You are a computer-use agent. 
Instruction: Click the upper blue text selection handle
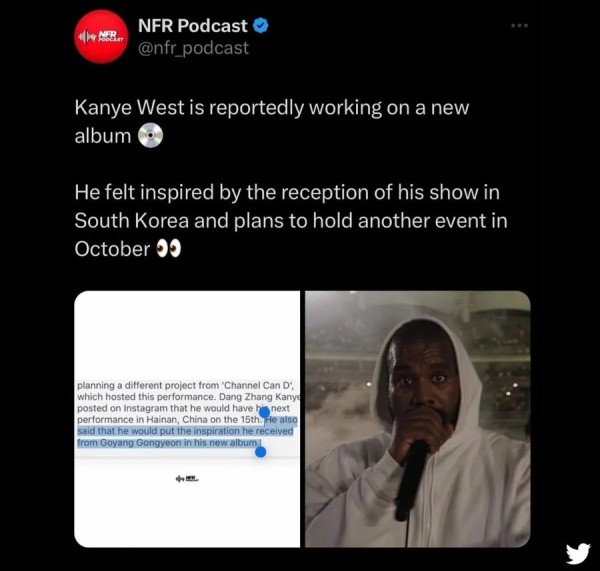[264, 413]
